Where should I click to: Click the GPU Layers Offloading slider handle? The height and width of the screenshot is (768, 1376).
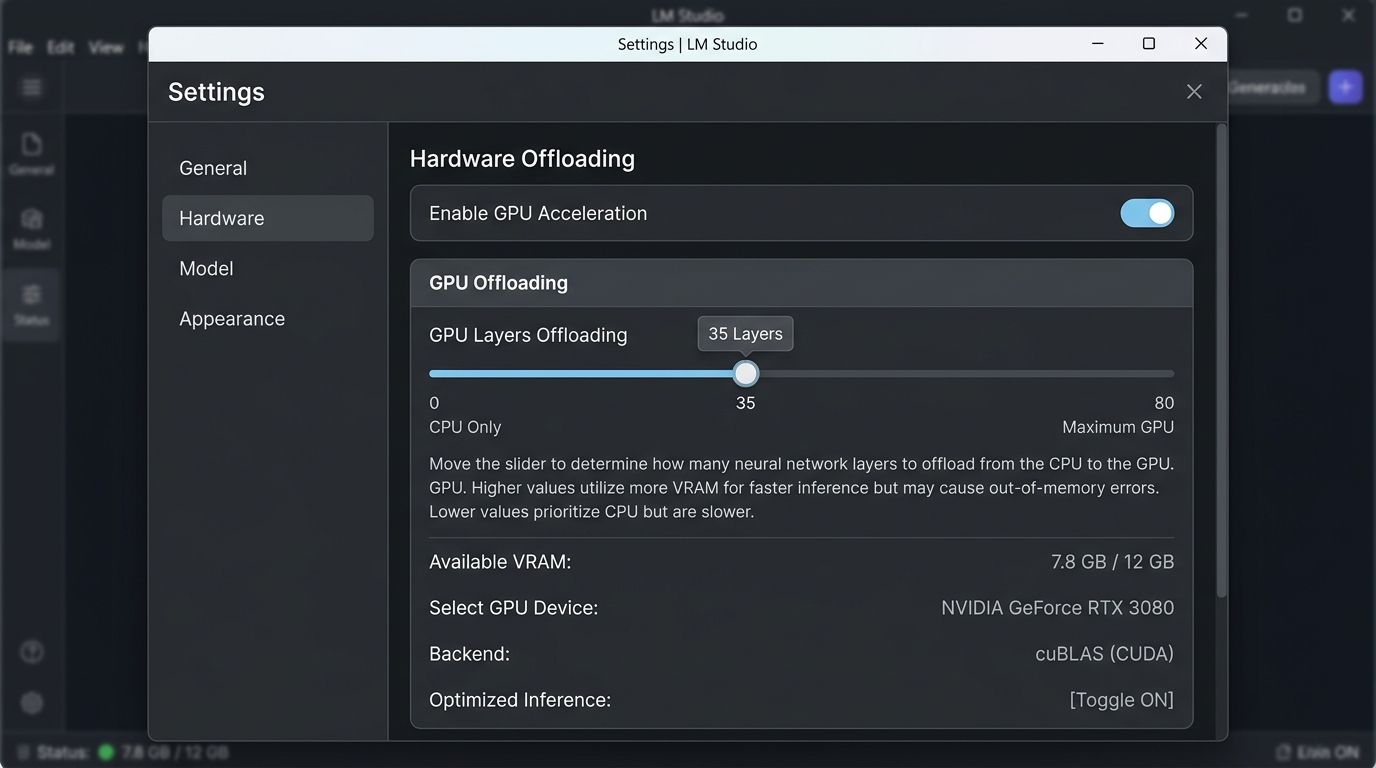coord(746,374)
